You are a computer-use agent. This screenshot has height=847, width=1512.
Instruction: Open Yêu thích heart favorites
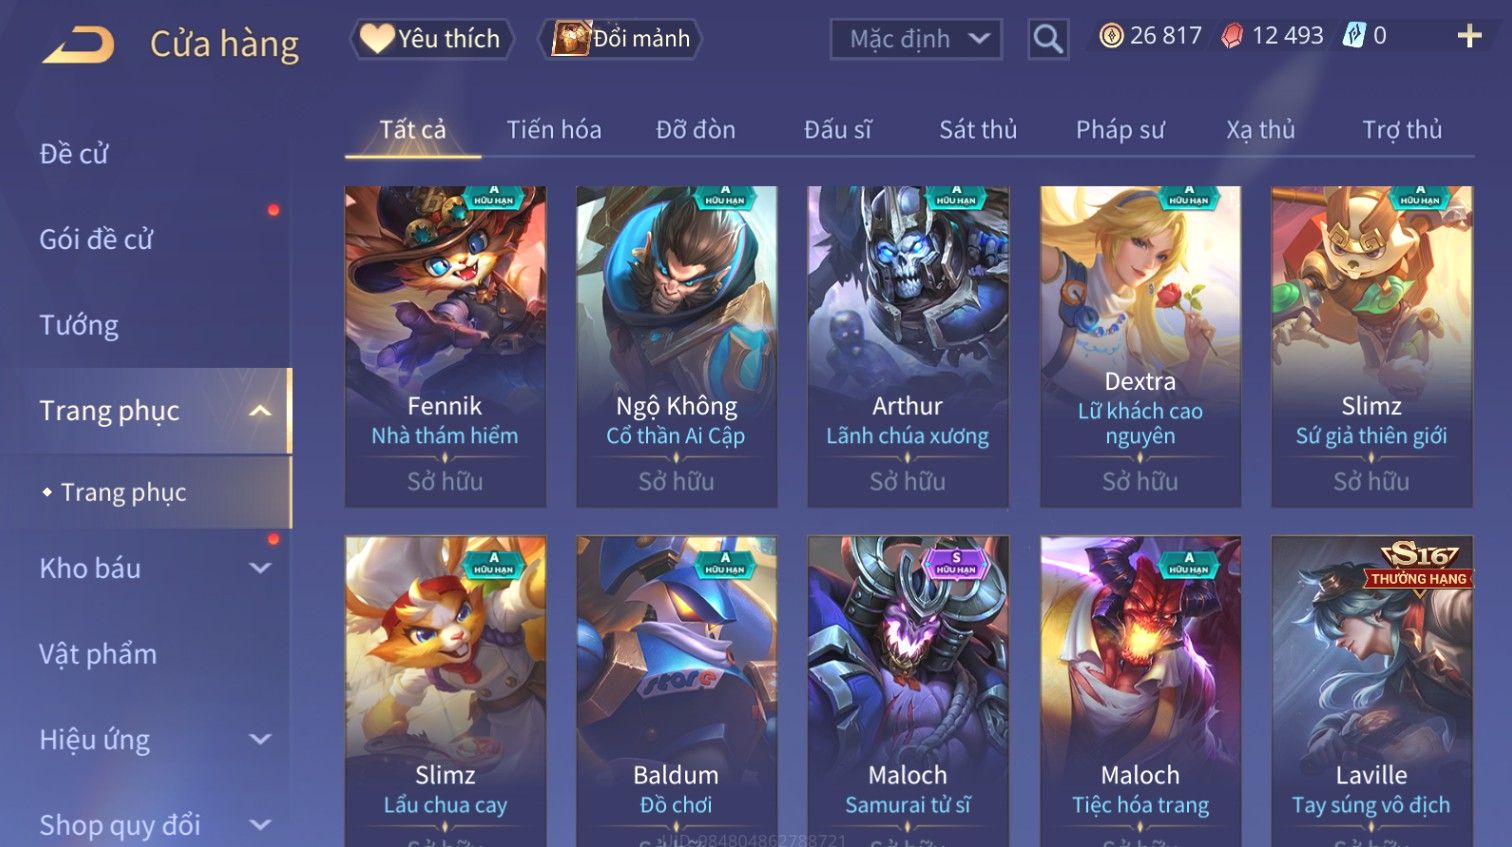(x=431, y=39)
